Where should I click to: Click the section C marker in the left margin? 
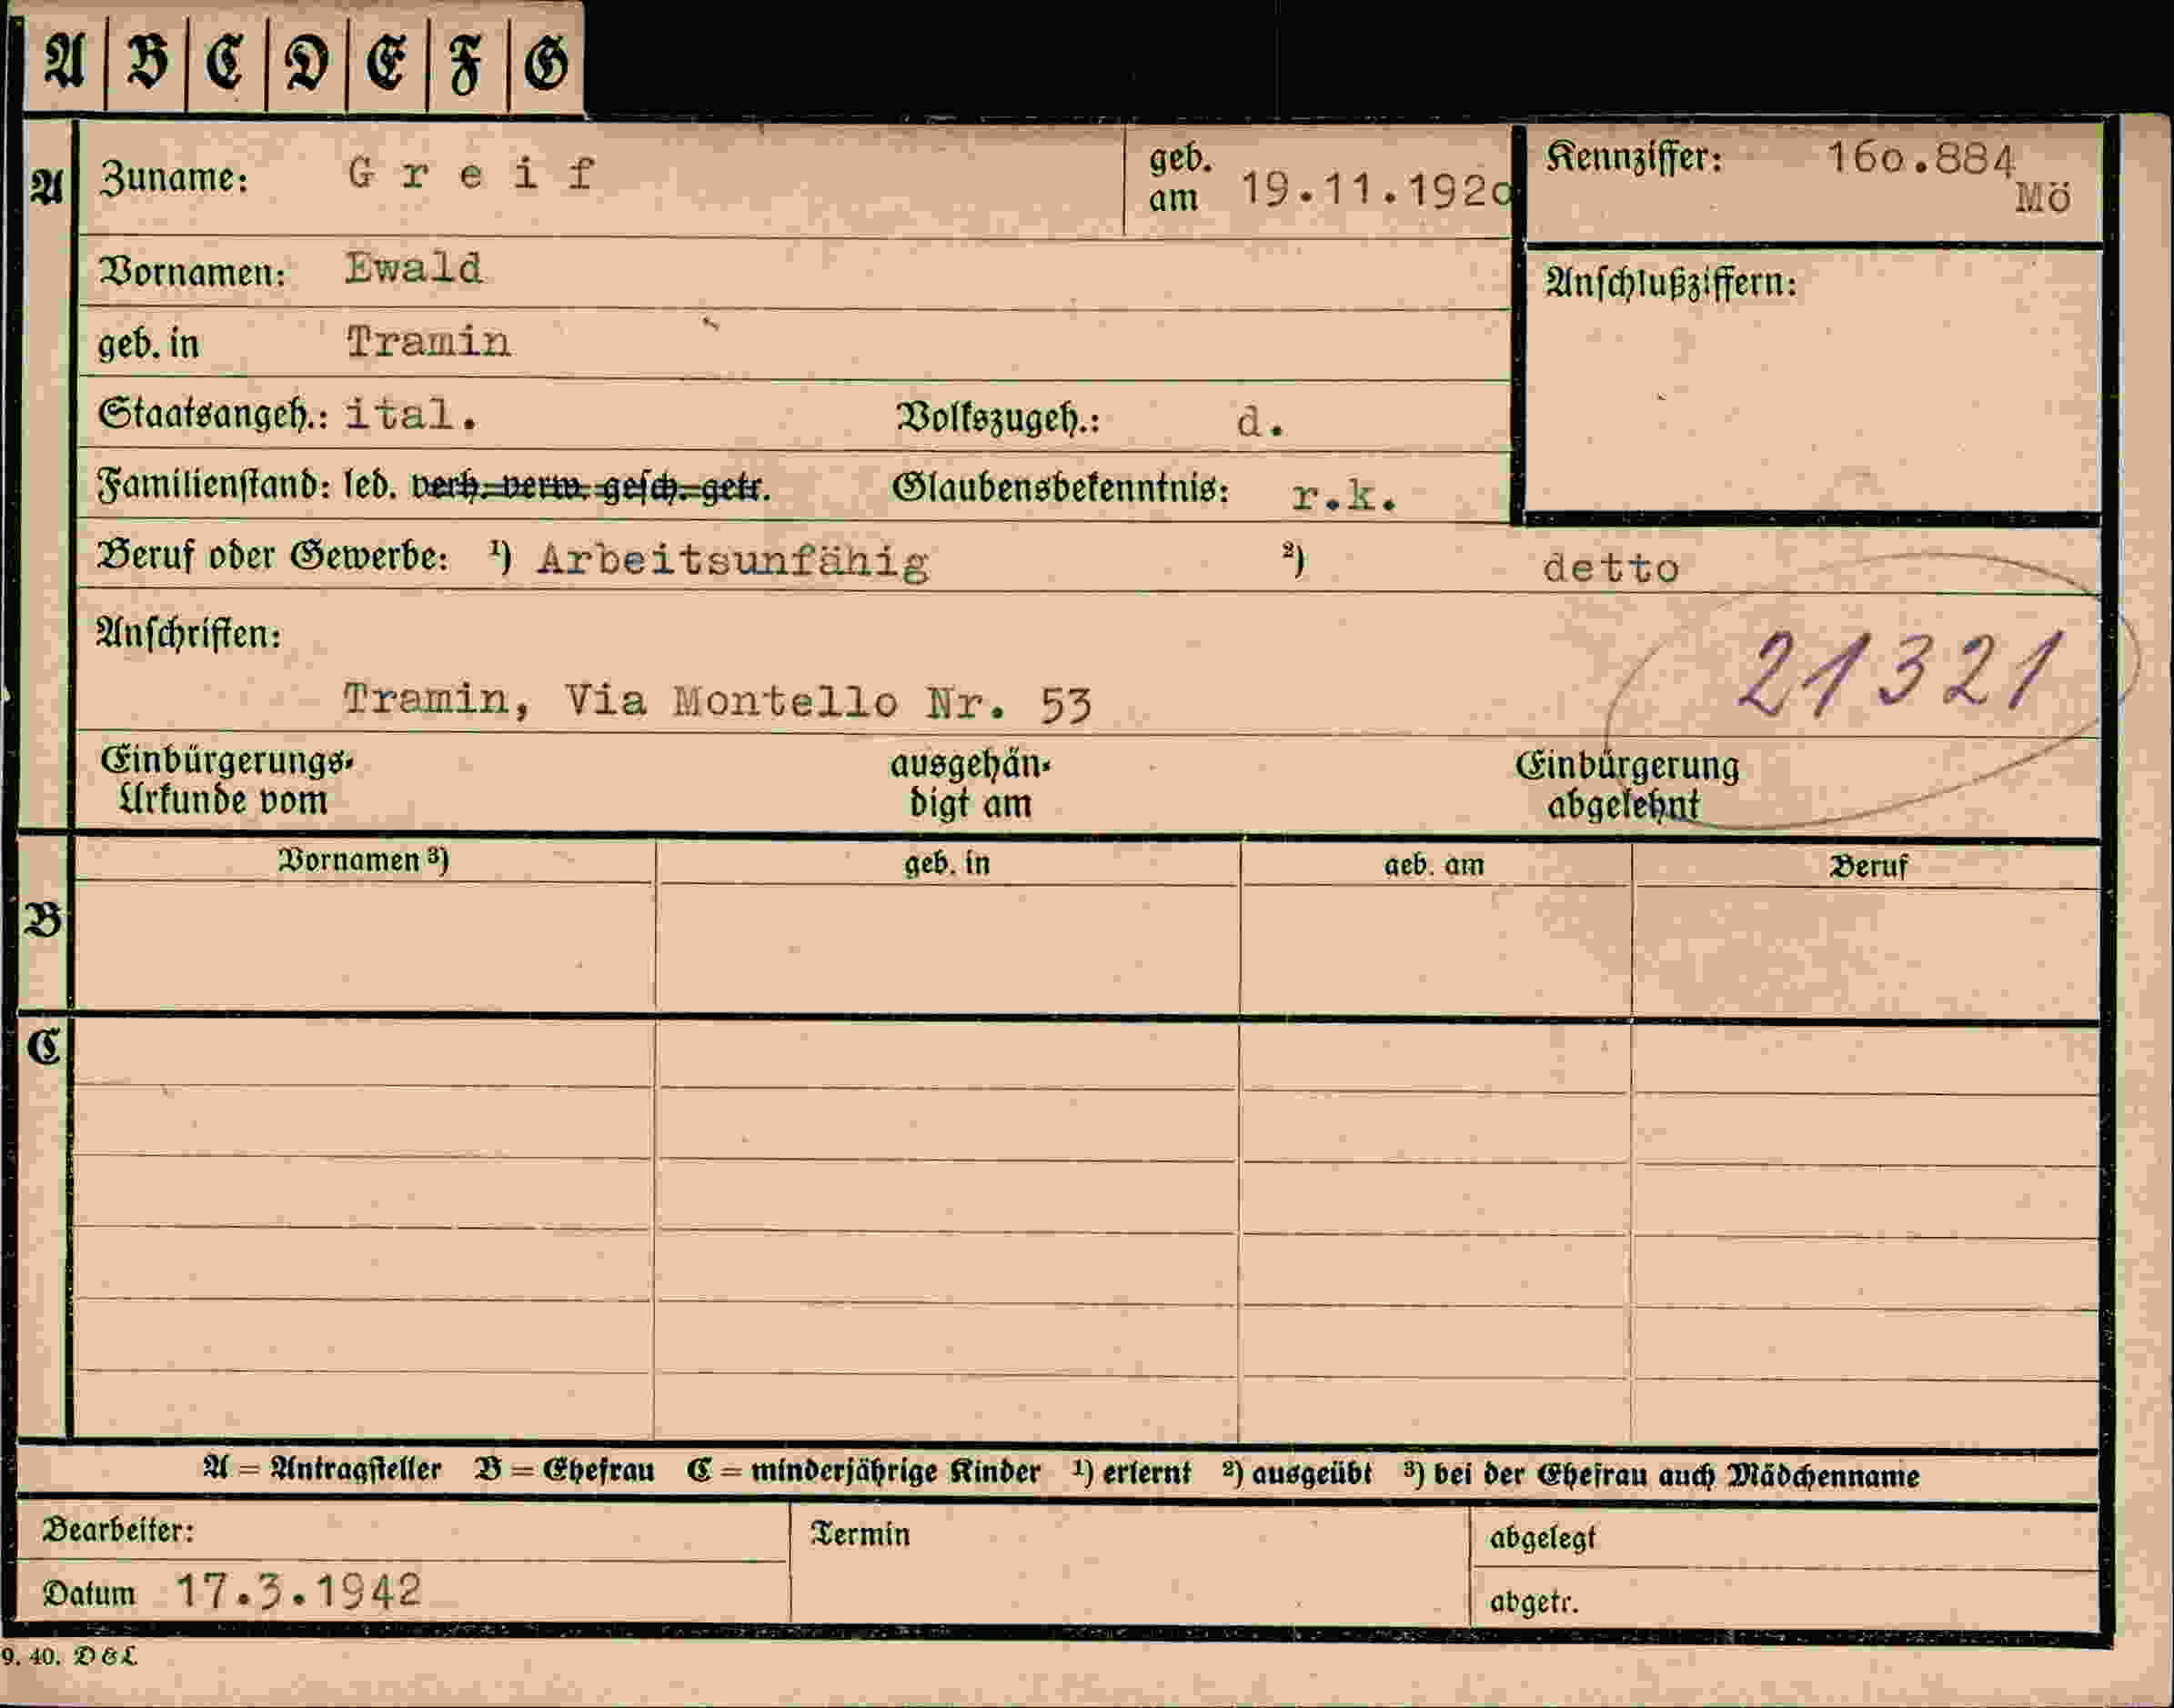[43, 1047]
